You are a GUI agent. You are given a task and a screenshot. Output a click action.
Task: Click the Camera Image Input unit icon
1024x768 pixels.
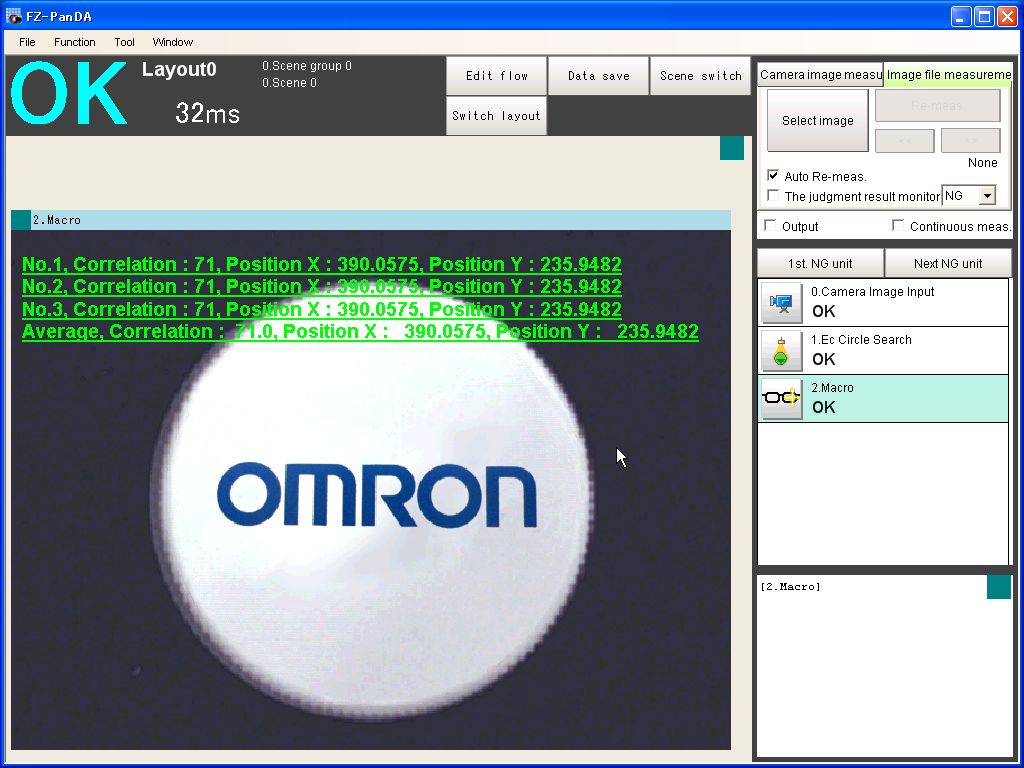click(x=782, y=303)
